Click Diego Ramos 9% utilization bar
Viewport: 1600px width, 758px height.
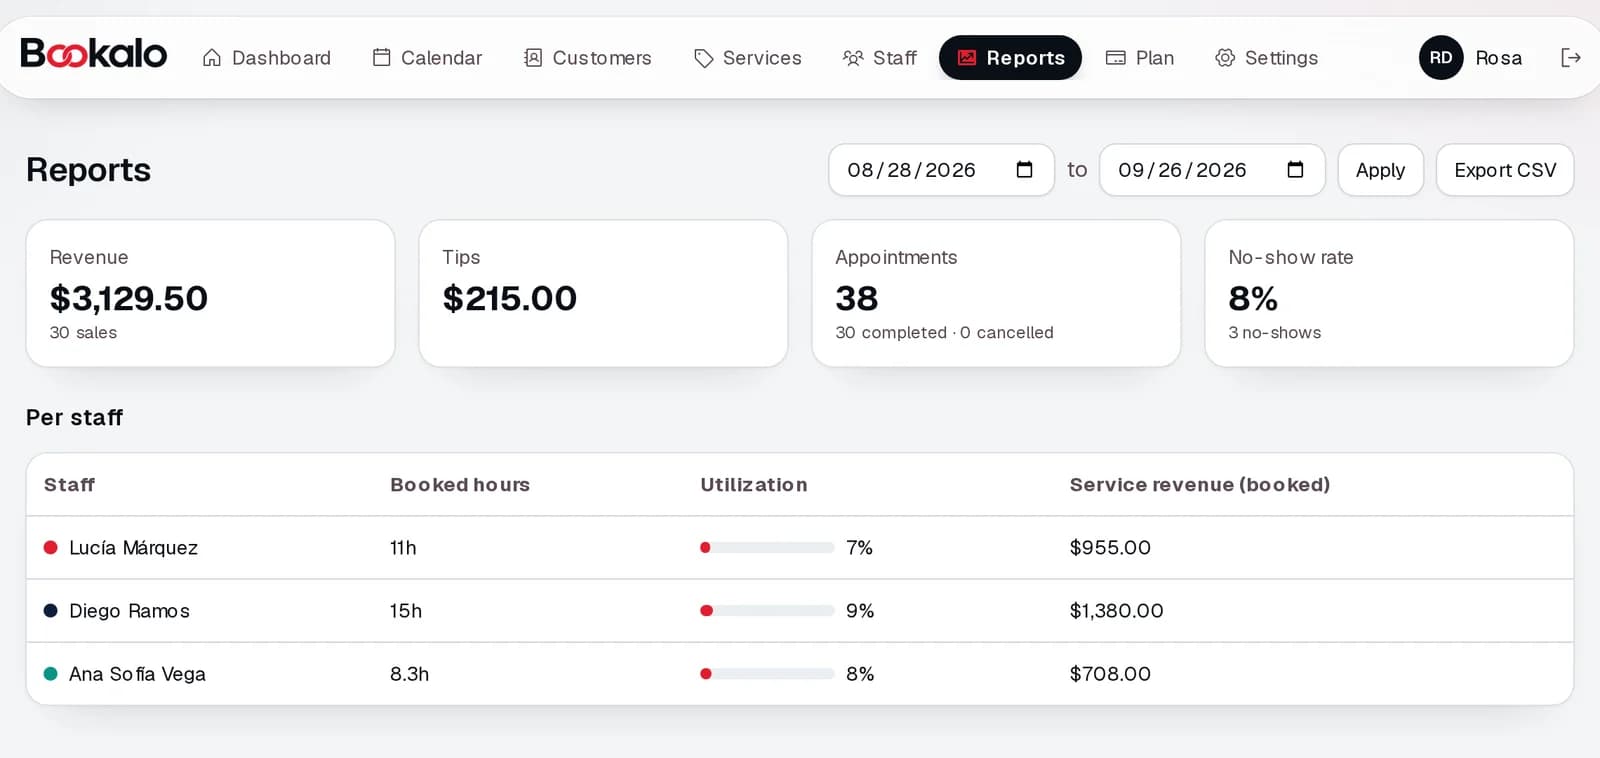pyautogui.click(x=767, y=610)
